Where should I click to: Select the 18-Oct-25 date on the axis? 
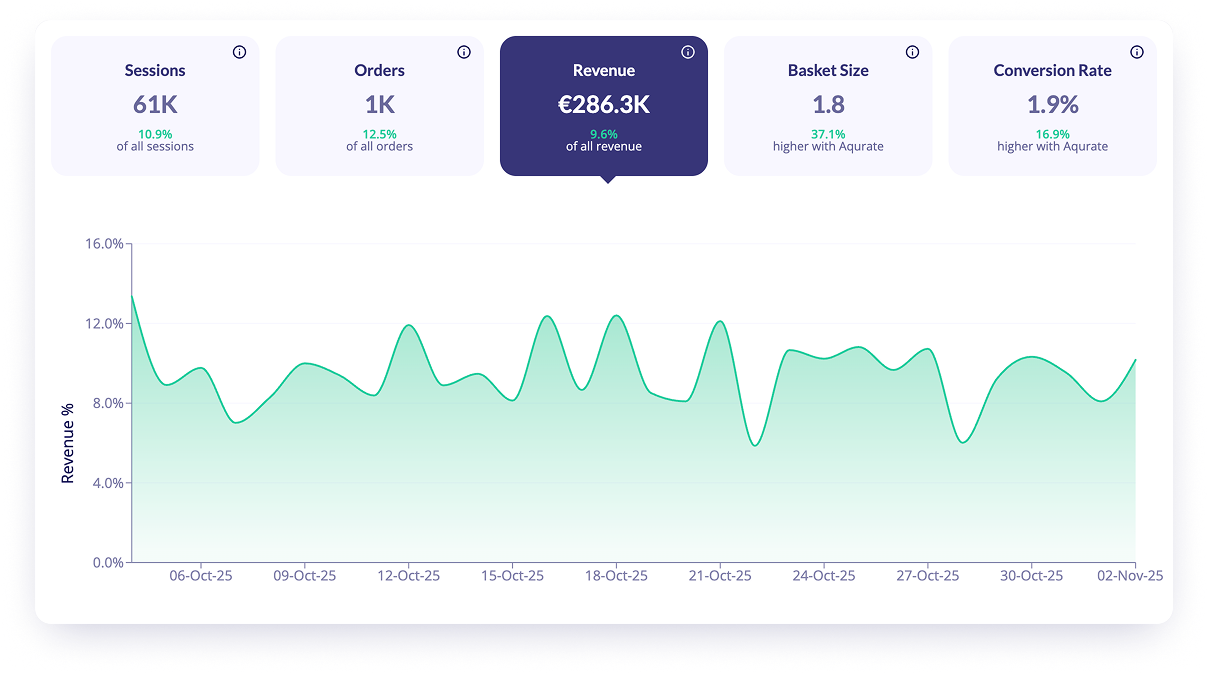pyautogui.click(x=616, y=576)
